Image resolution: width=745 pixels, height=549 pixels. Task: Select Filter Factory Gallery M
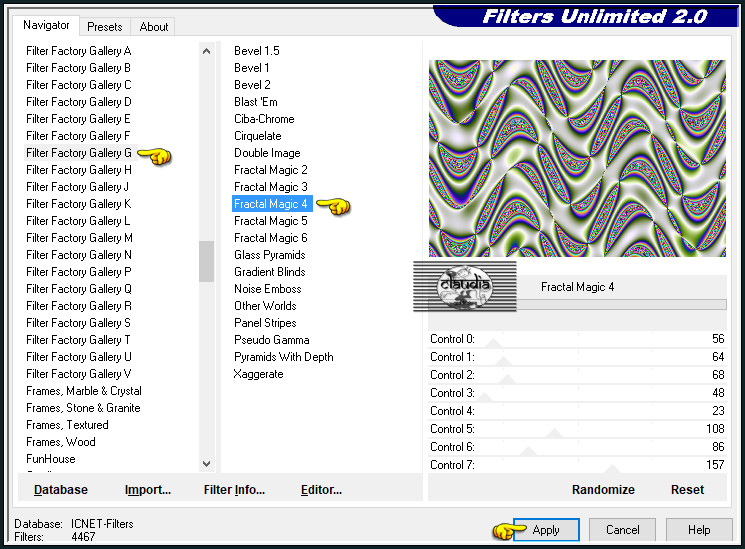[79, 238]
